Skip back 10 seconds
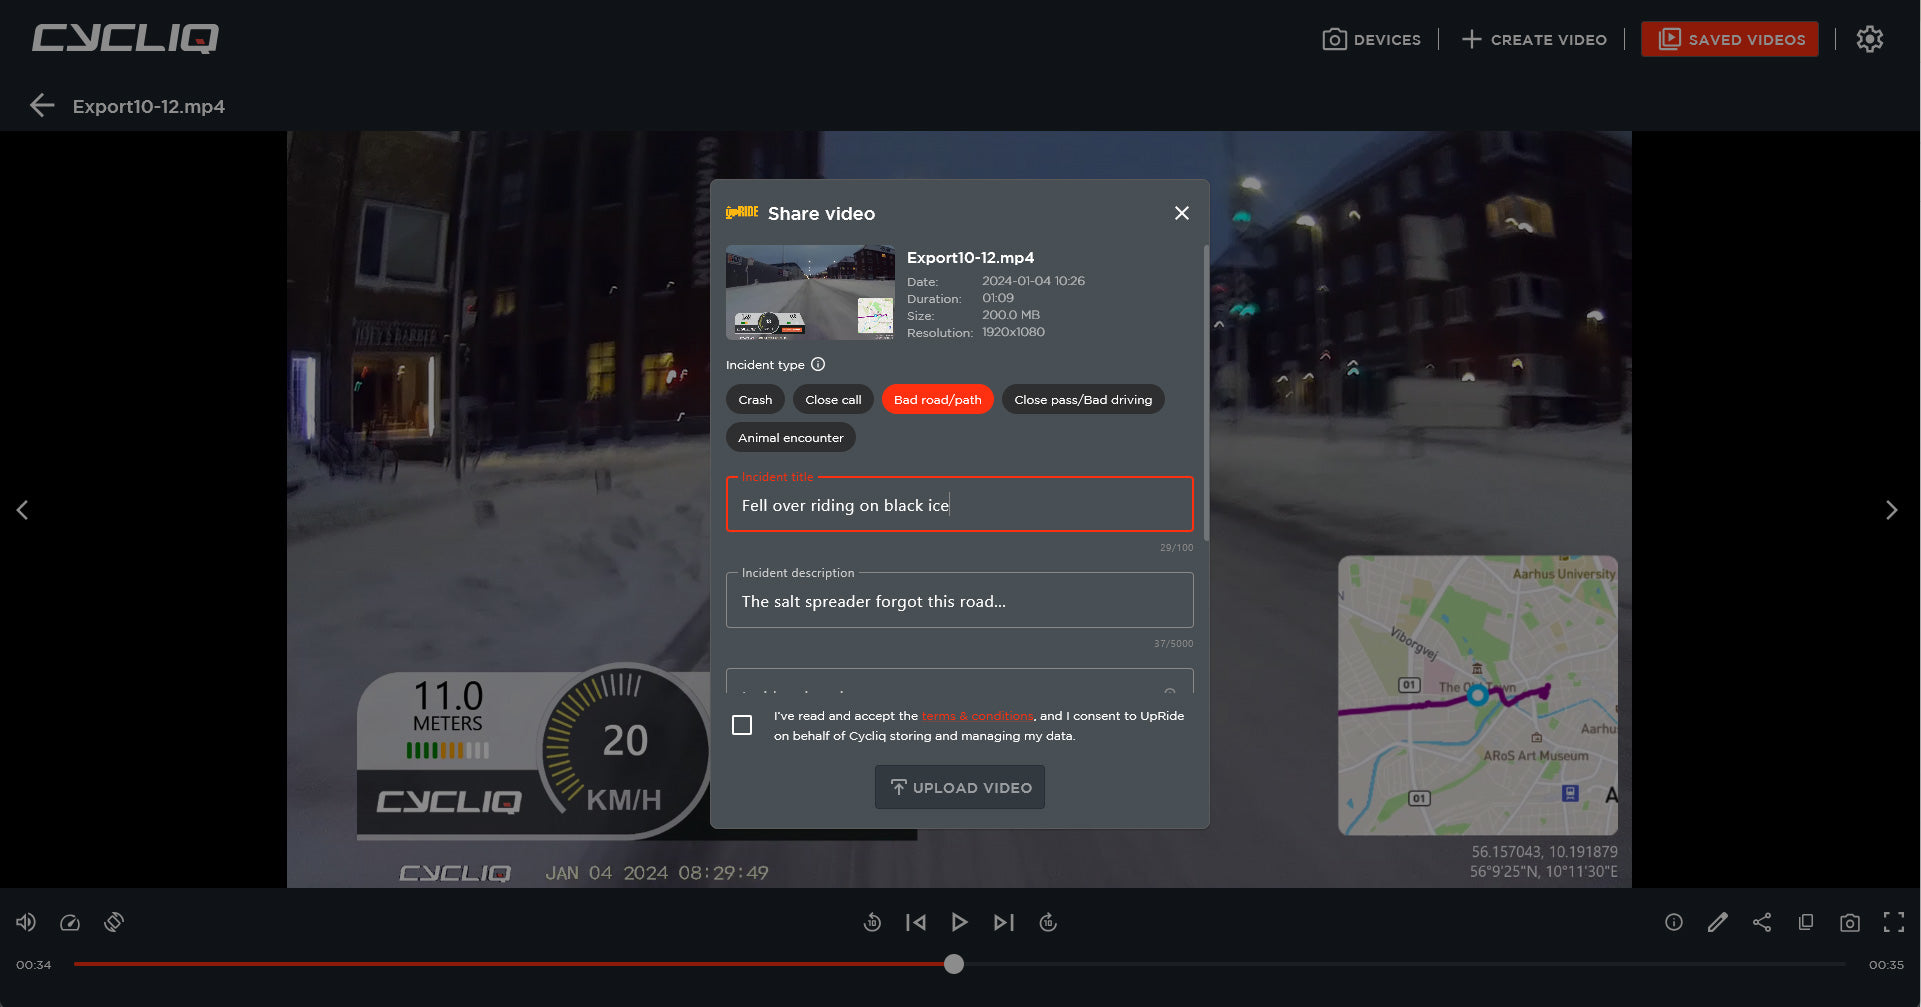This screenshot has width=1921, height=1007. pos(872,922)
